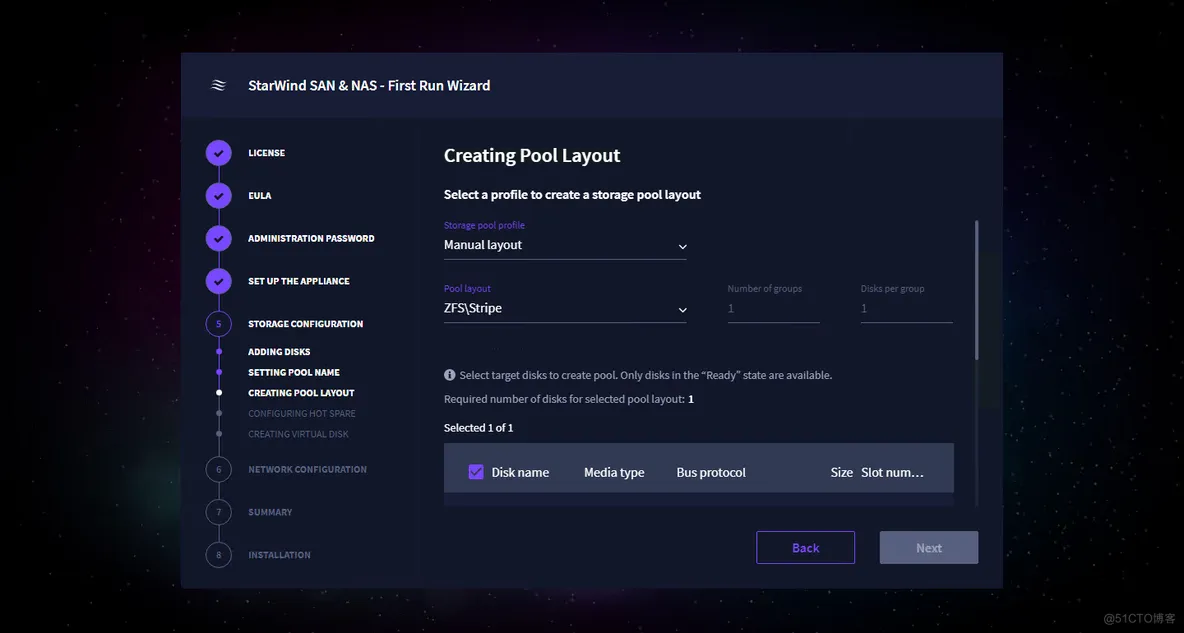Click the step 5 Storage Configuration circle

click(219, 324)
